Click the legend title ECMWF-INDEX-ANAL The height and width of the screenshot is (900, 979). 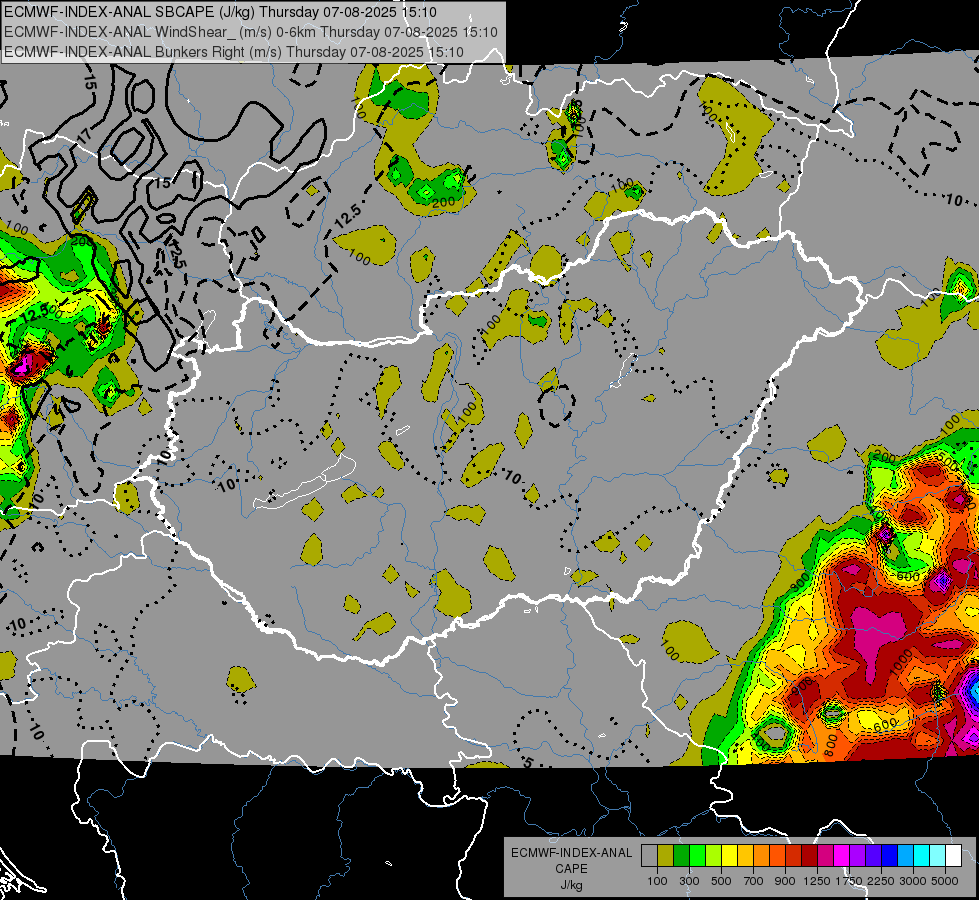(x=572, y=853)
